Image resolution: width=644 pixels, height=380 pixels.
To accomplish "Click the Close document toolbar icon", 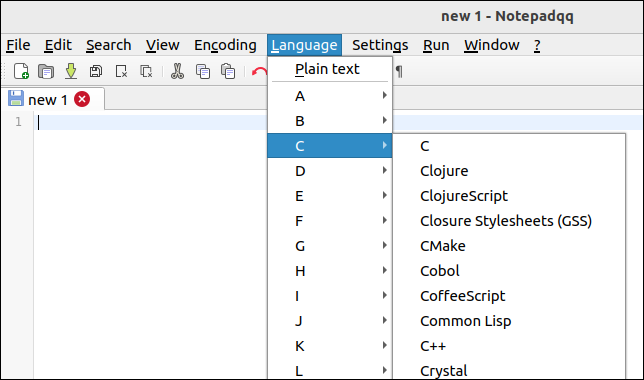I will coord(121,71).
